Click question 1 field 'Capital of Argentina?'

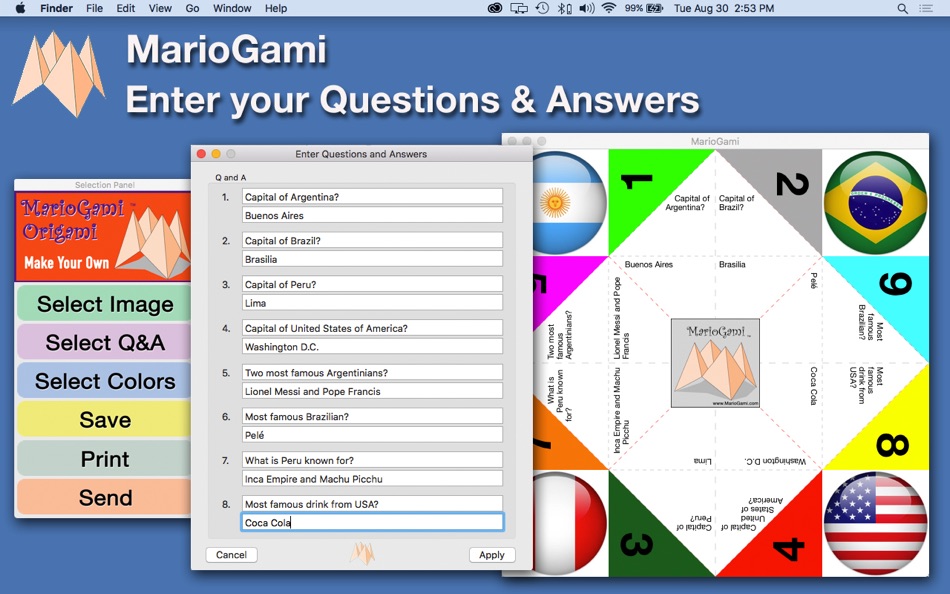tap(372, 196)
